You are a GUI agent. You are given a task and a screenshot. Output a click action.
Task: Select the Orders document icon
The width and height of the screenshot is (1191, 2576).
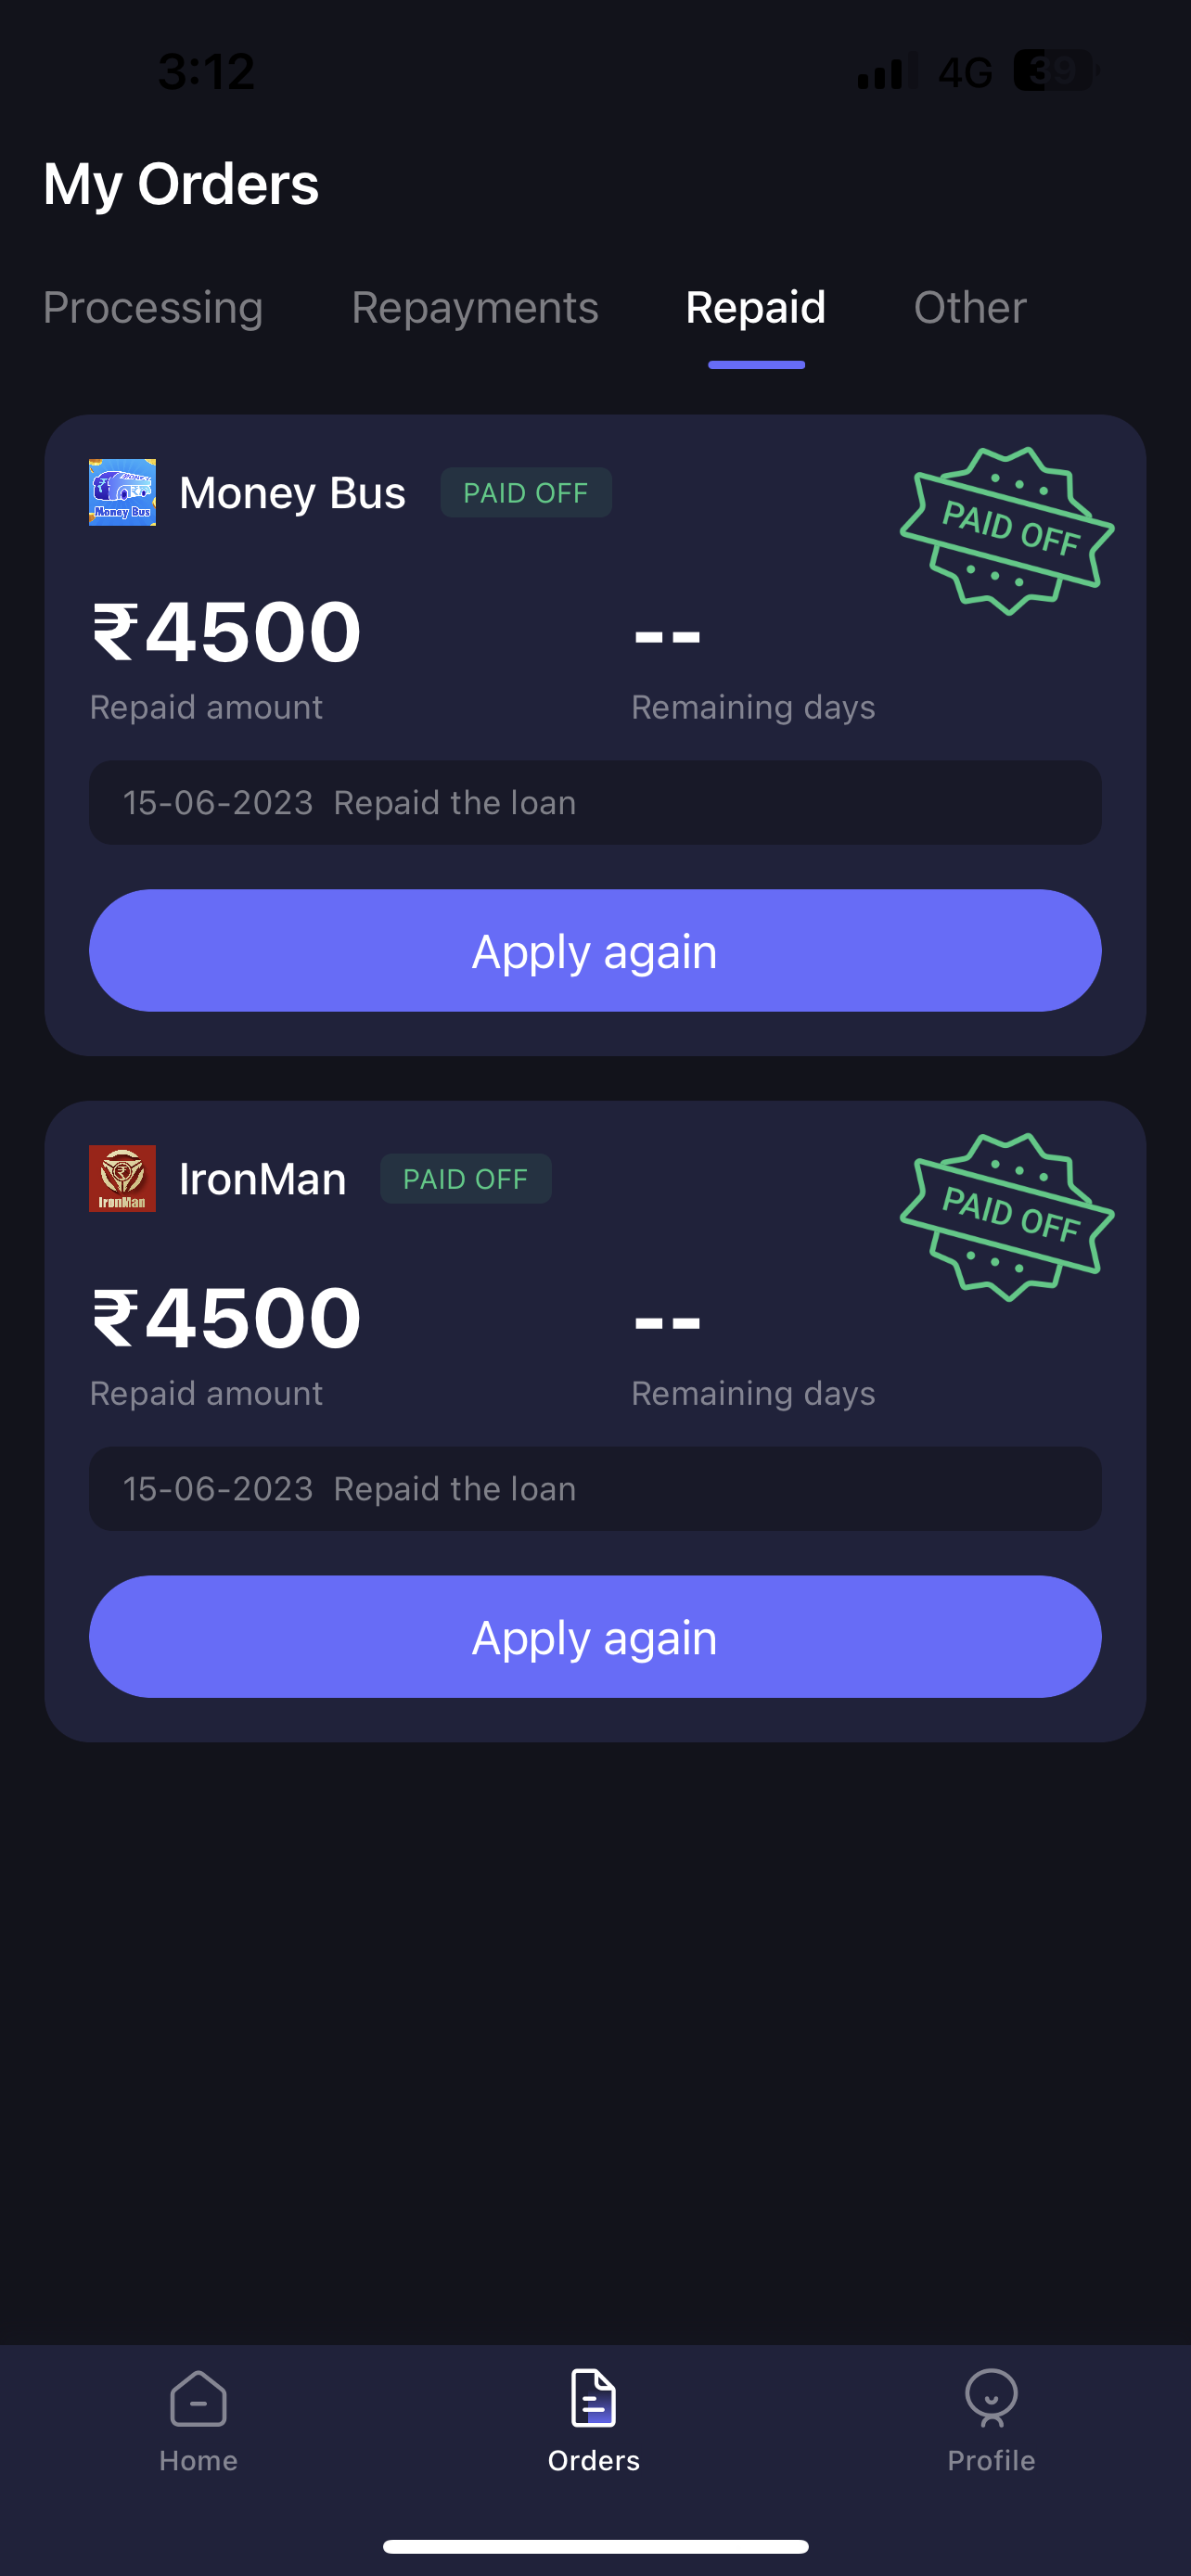click(594, 2399)
